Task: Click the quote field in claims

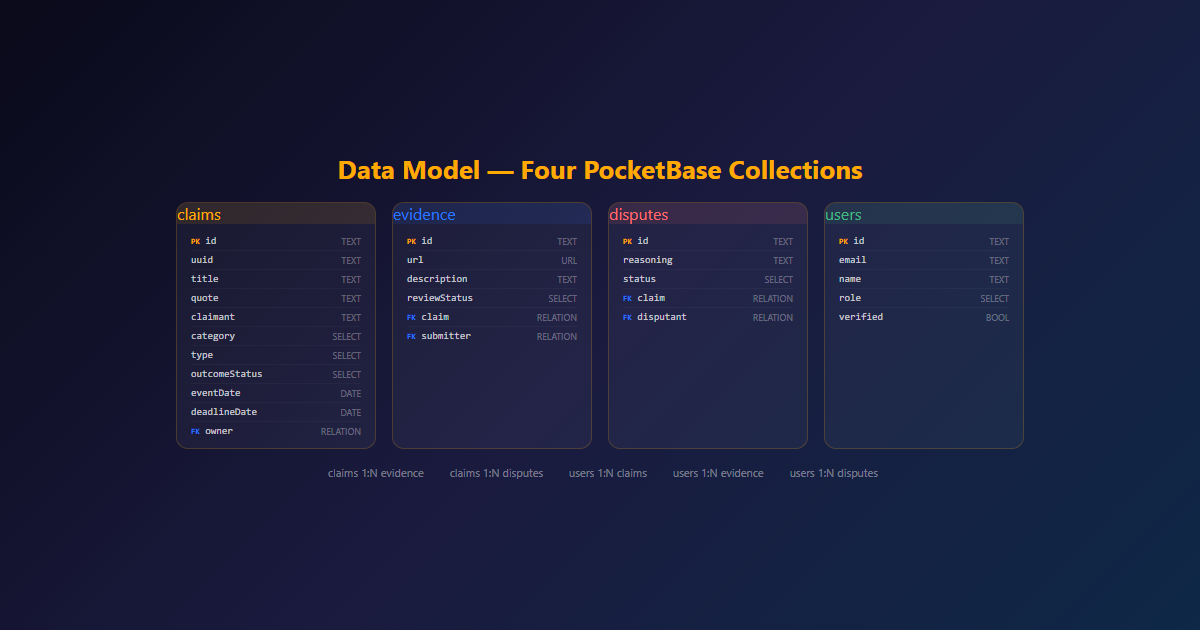Action: pyautogui.click(x=276, y=298)
